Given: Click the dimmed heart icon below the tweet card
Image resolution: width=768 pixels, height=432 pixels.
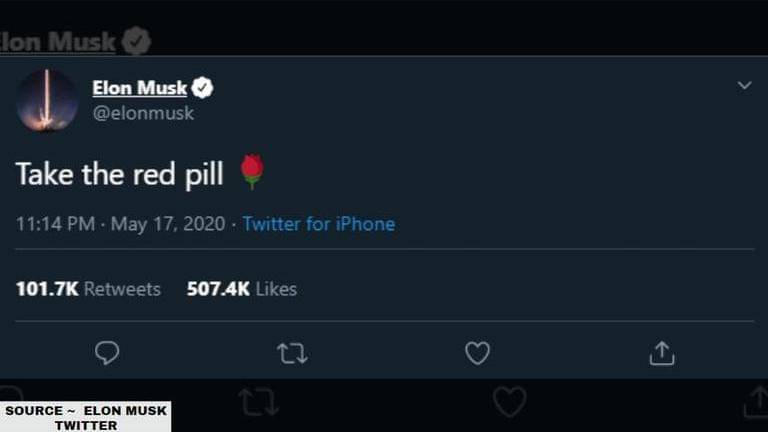Looking at the screenshot, I should click(x=510, y=402).
